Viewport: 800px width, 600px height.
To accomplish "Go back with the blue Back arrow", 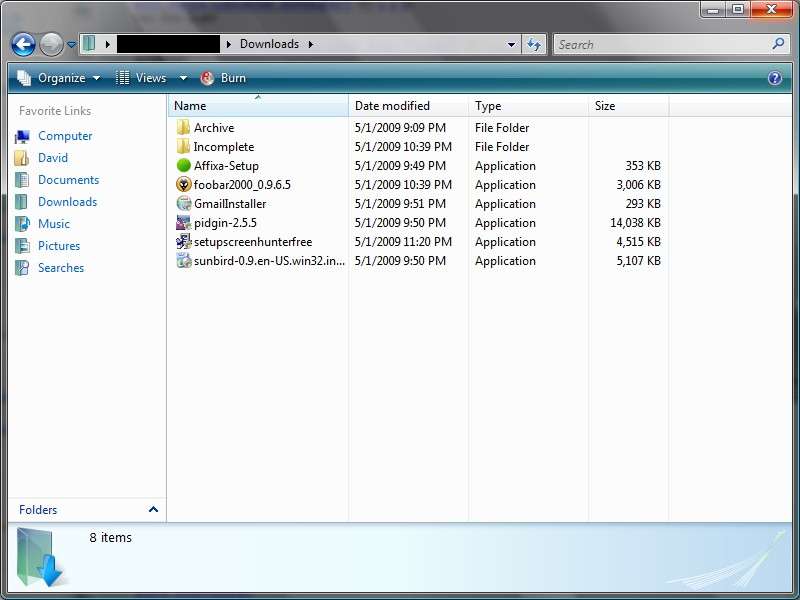I will 23,44.
